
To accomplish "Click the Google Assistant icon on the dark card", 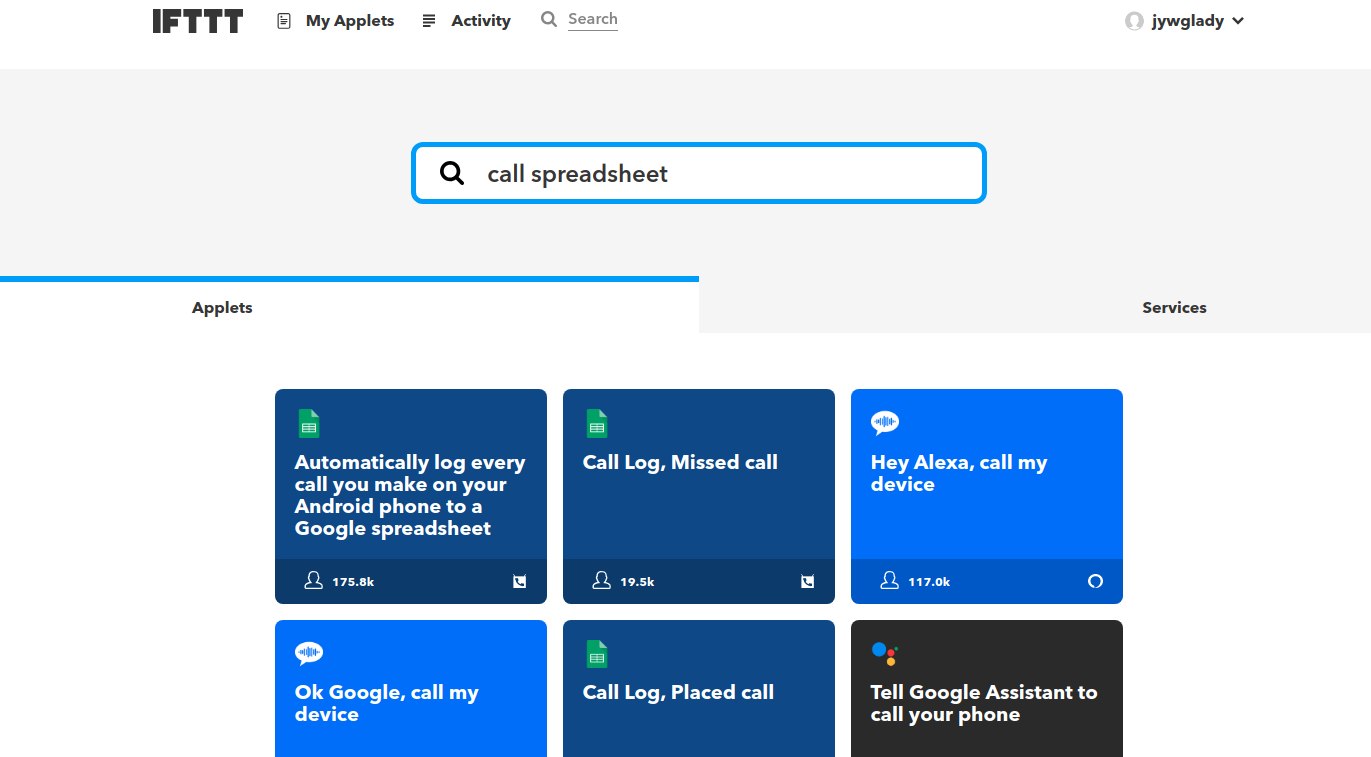I will point(884,654).
